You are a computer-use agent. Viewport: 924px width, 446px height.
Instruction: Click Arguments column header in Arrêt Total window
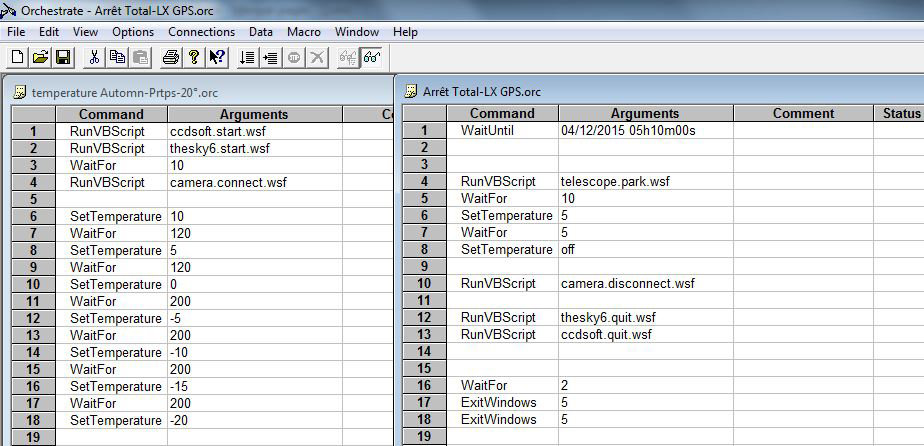pos(645,113)
